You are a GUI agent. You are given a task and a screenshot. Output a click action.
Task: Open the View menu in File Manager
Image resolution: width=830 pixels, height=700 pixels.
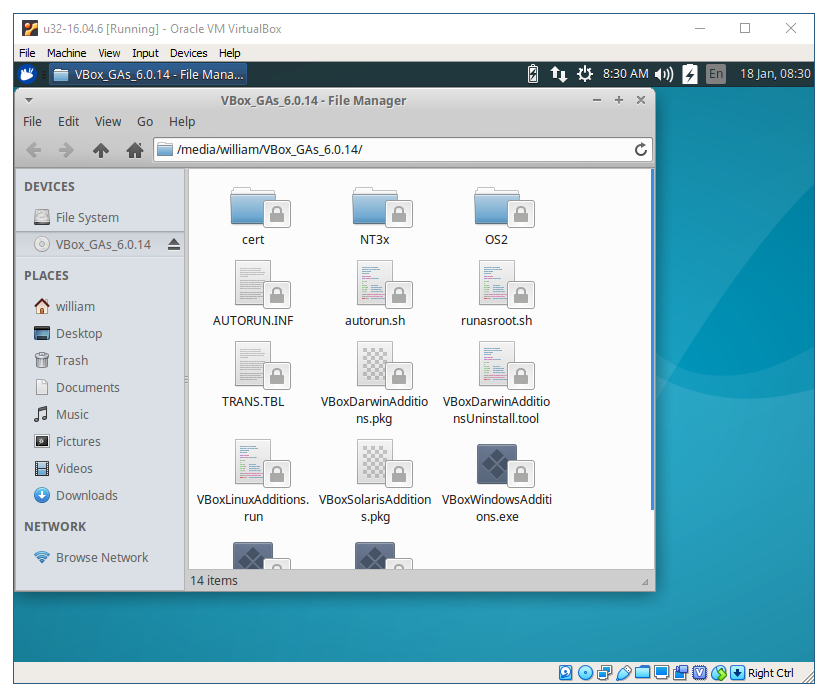pyautogui.click(x=108, y=121)
